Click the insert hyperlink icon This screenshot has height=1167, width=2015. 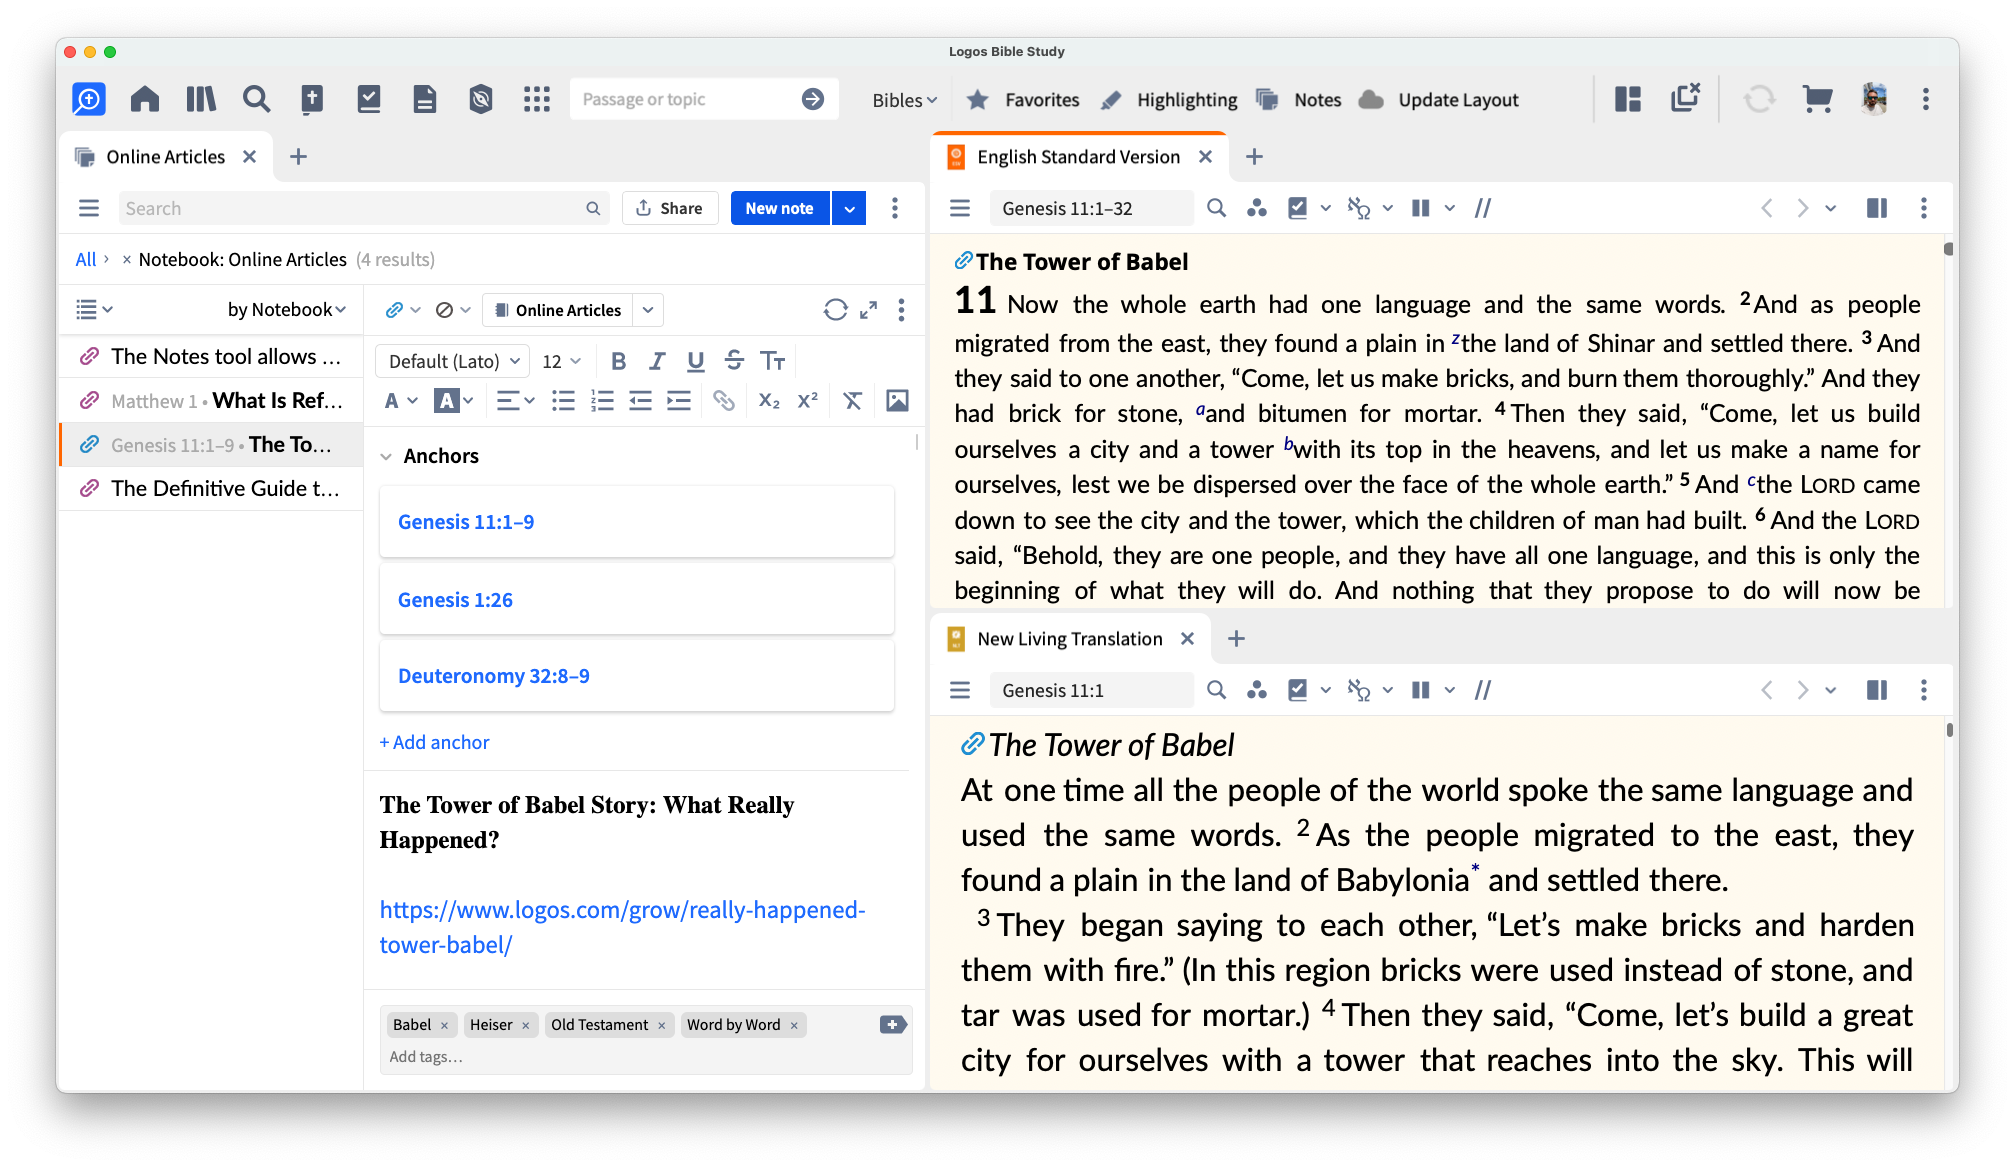click(x=724, y=401)
